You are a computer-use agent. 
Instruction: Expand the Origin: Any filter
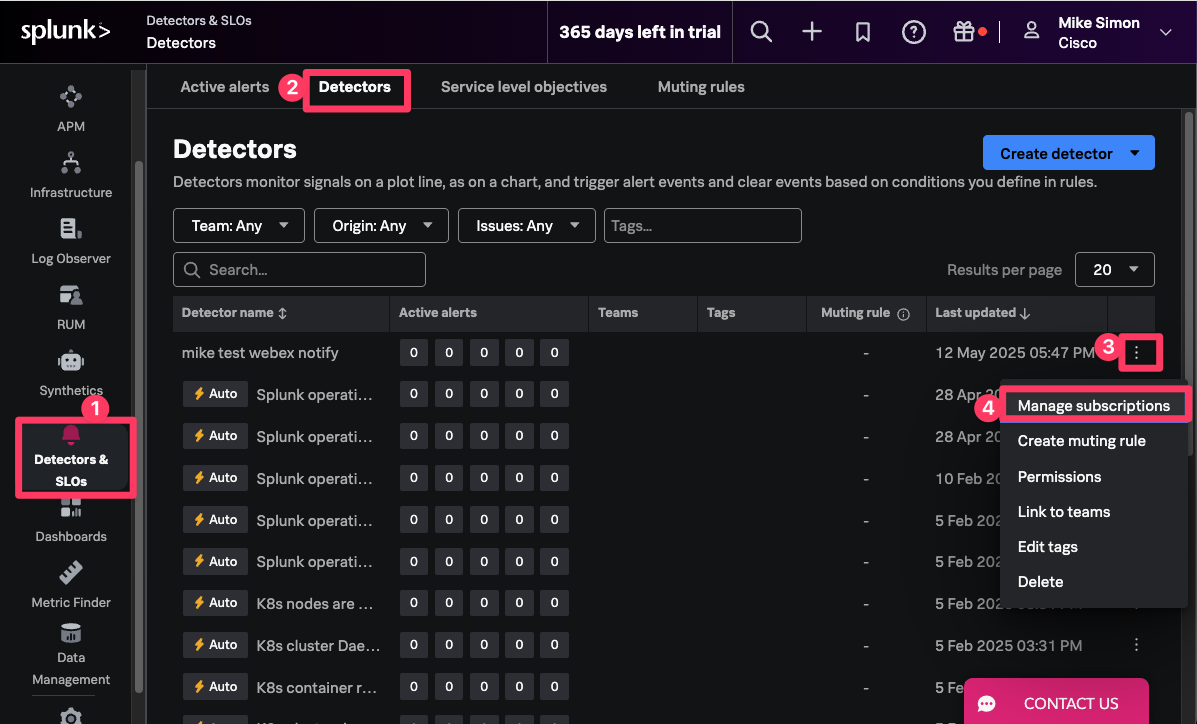click(x=380, y=226)
